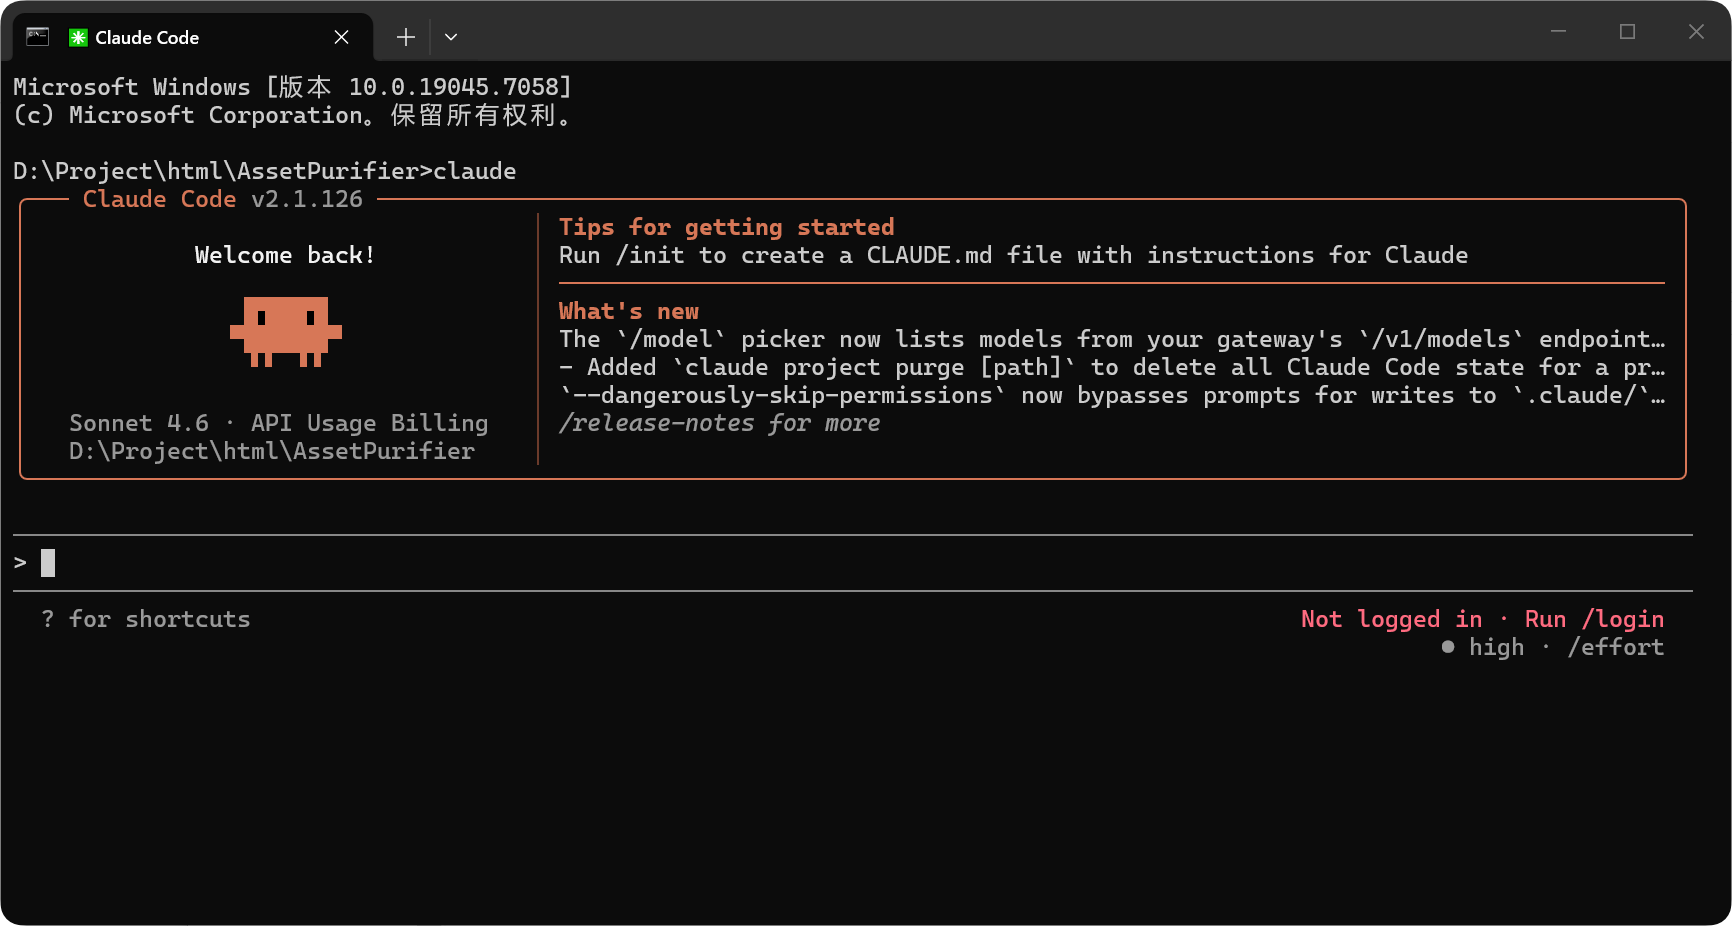This screenshot has height=926, width=1732.
Task: Click the terminal icon in the tab
Action: point(38,37)
